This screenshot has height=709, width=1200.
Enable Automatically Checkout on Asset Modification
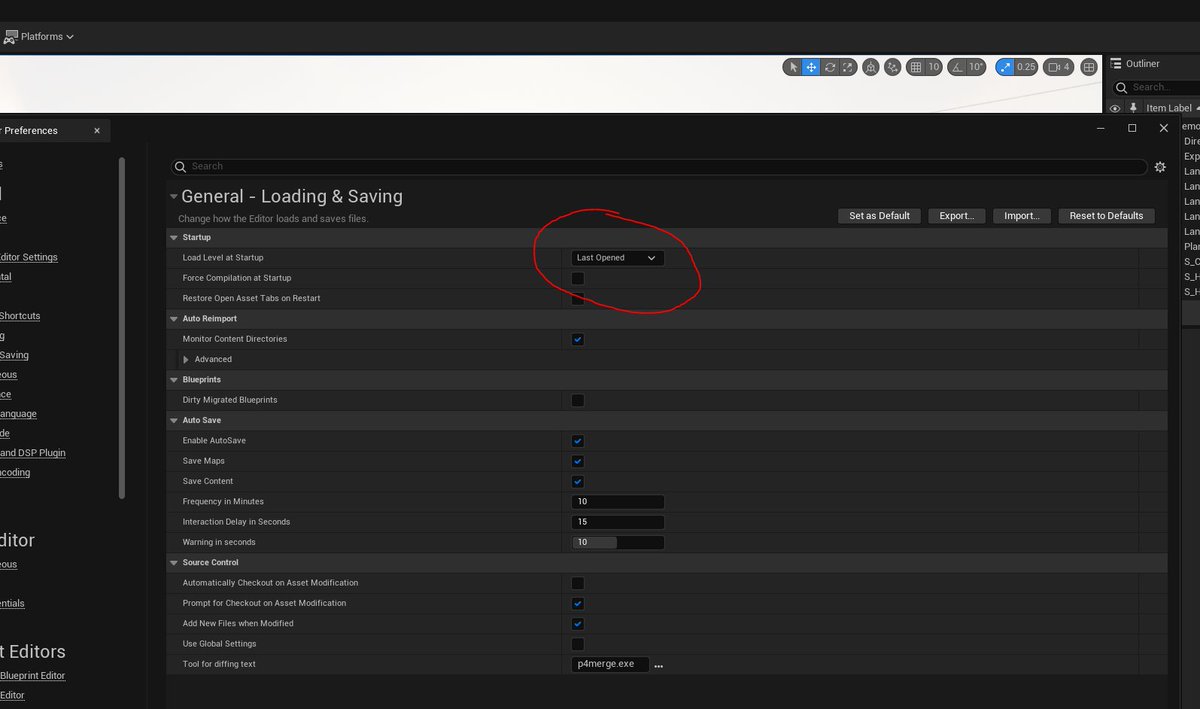(578, 583)
